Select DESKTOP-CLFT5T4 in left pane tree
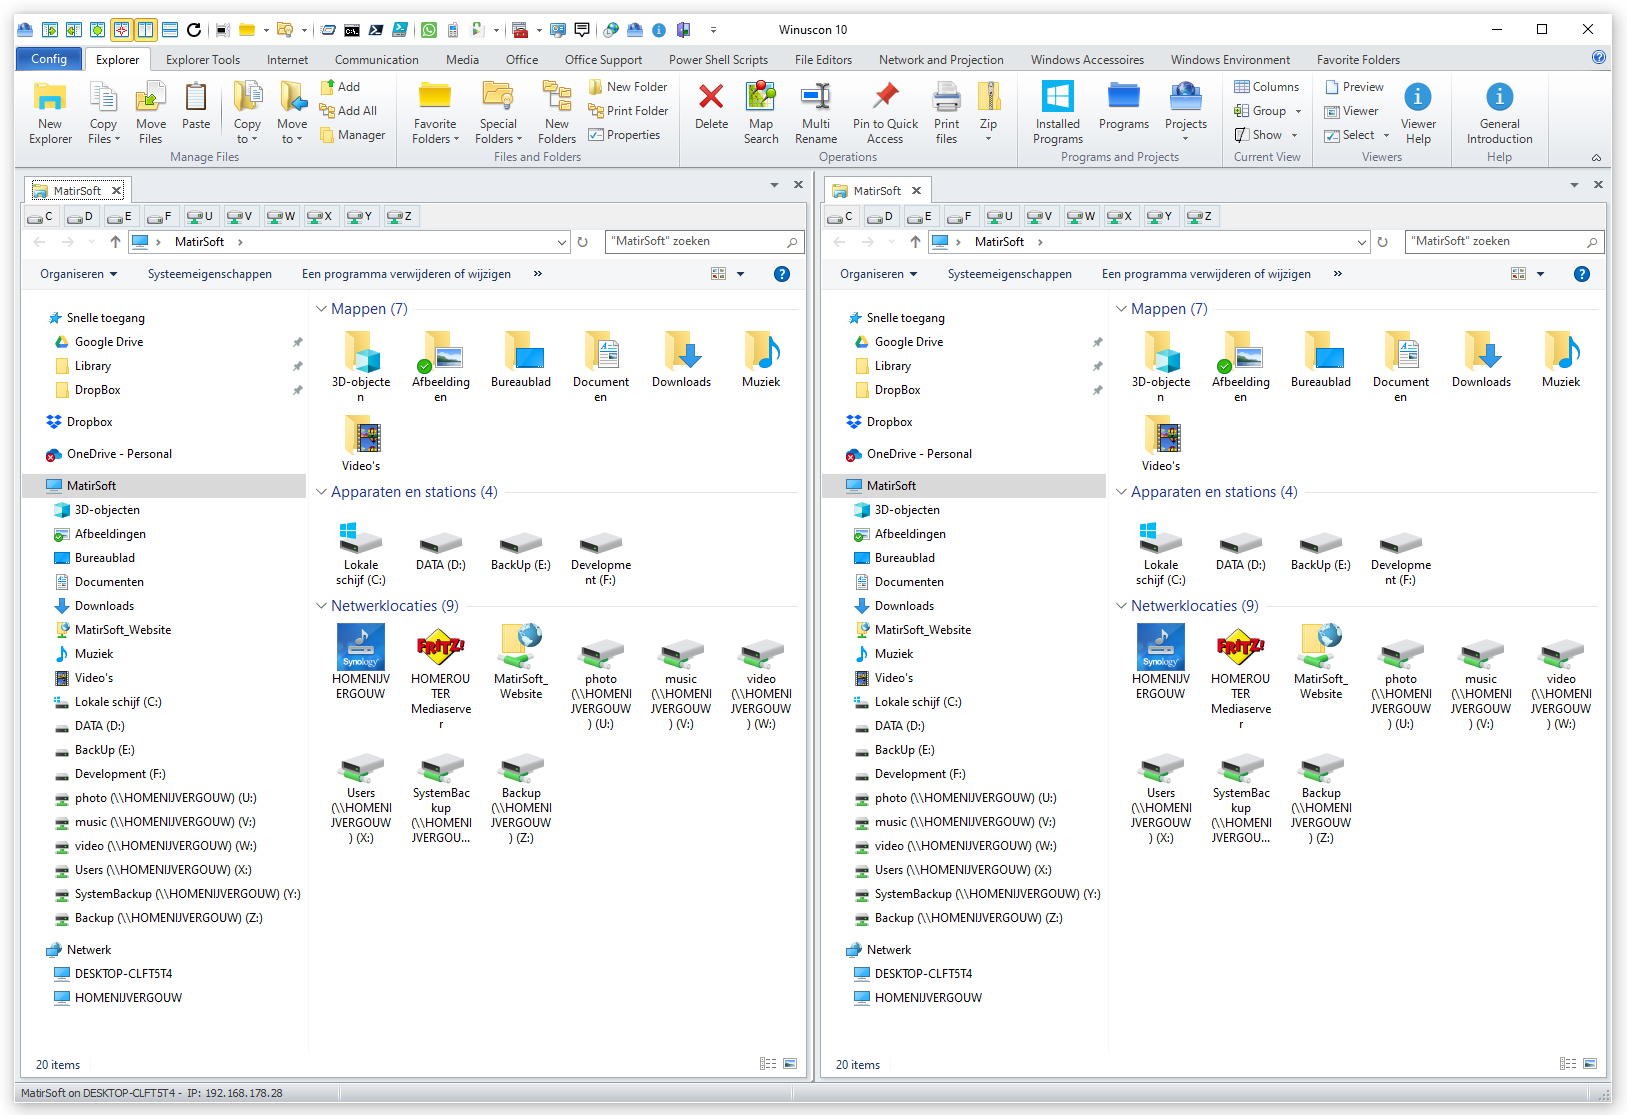Image resolution: width=1627 pixels, height=1115 pixels. (x=123, y=974)
